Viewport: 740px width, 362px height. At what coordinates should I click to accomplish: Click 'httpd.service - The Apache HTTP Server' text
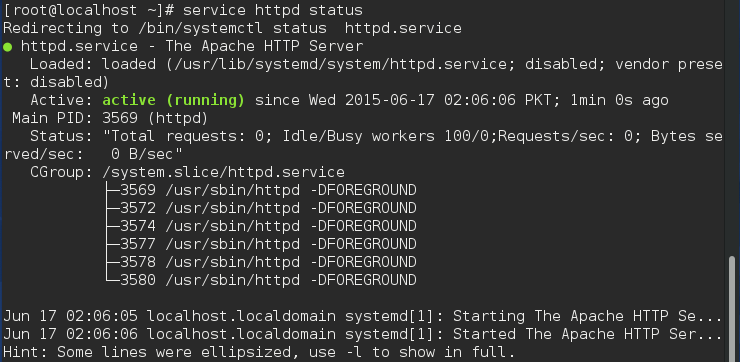192,46
